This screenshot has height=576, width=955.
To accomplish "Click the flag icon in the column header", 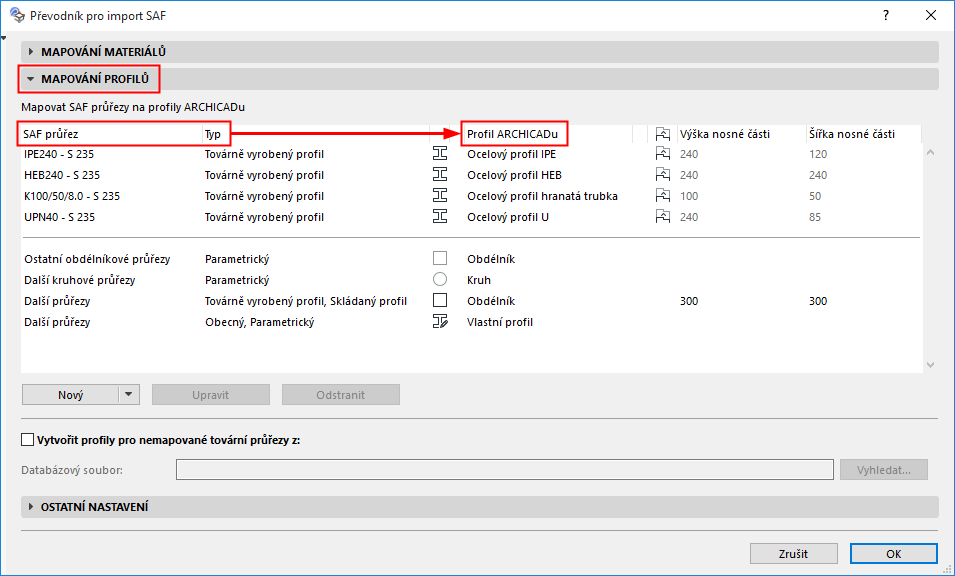I will pyautogui.click(x=663, y=133).
